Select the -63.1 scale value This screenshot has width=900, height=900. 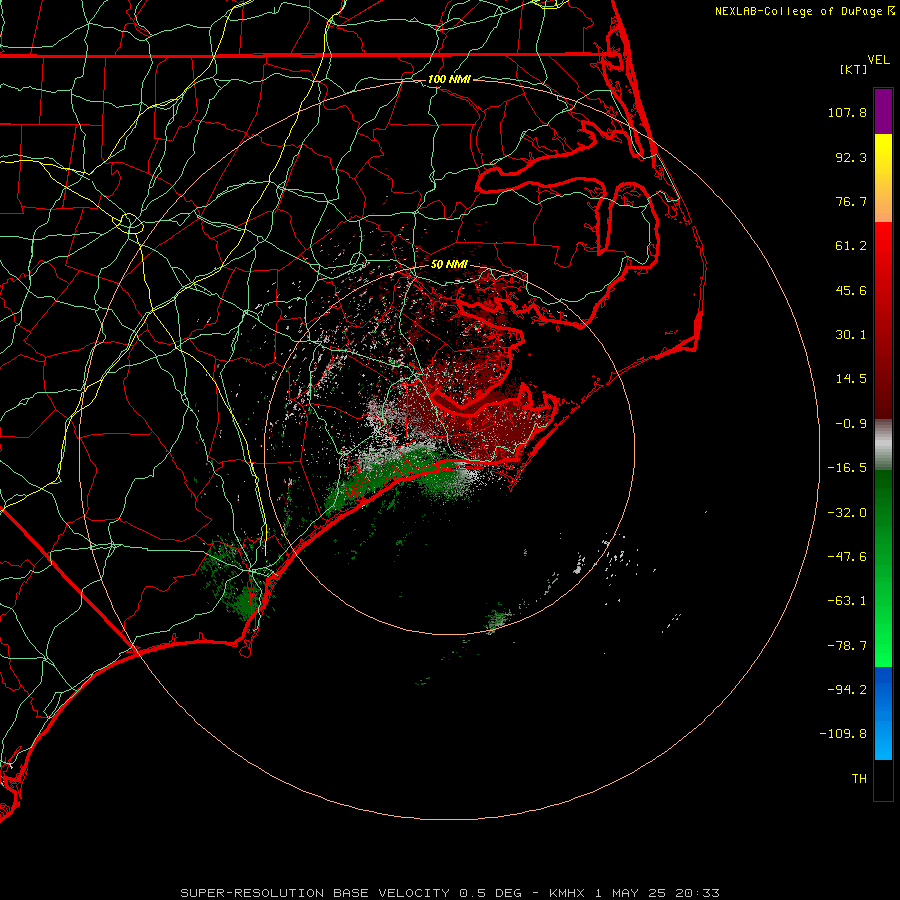(x=847, y=601)
